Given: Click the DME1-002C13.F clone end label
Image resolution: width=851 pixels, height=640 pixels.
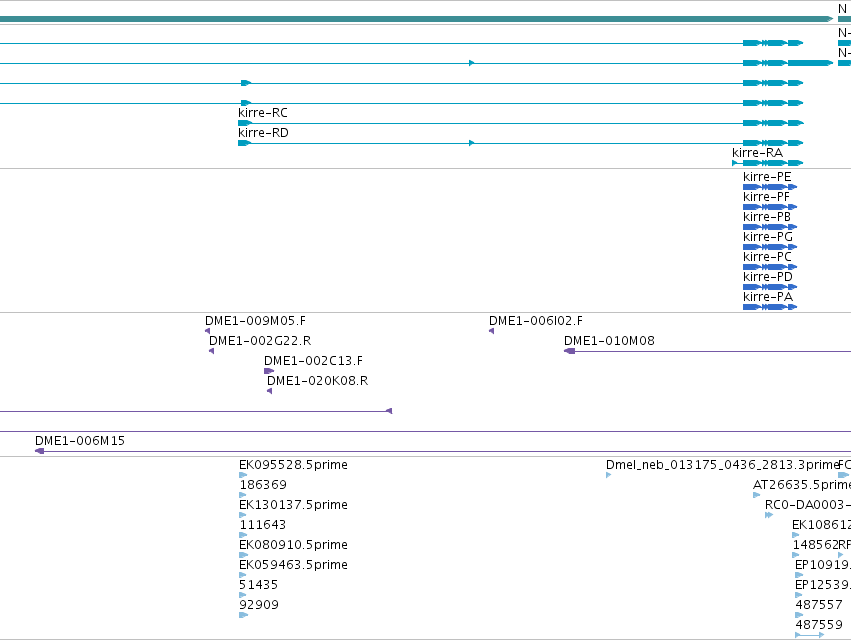Looking at the screenshot, I should (313, 361).
